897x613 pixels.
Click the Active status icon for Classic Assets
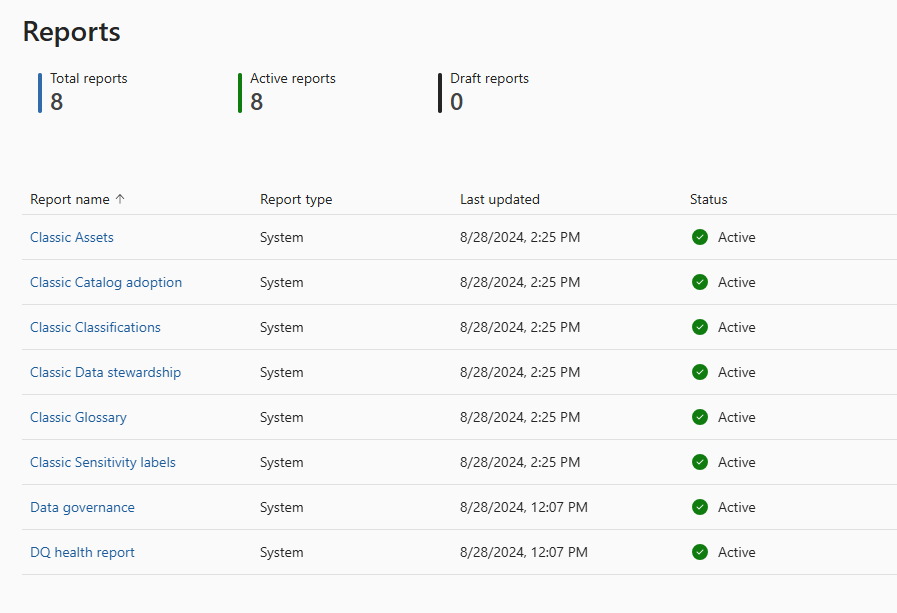click(x=700, y=237)
